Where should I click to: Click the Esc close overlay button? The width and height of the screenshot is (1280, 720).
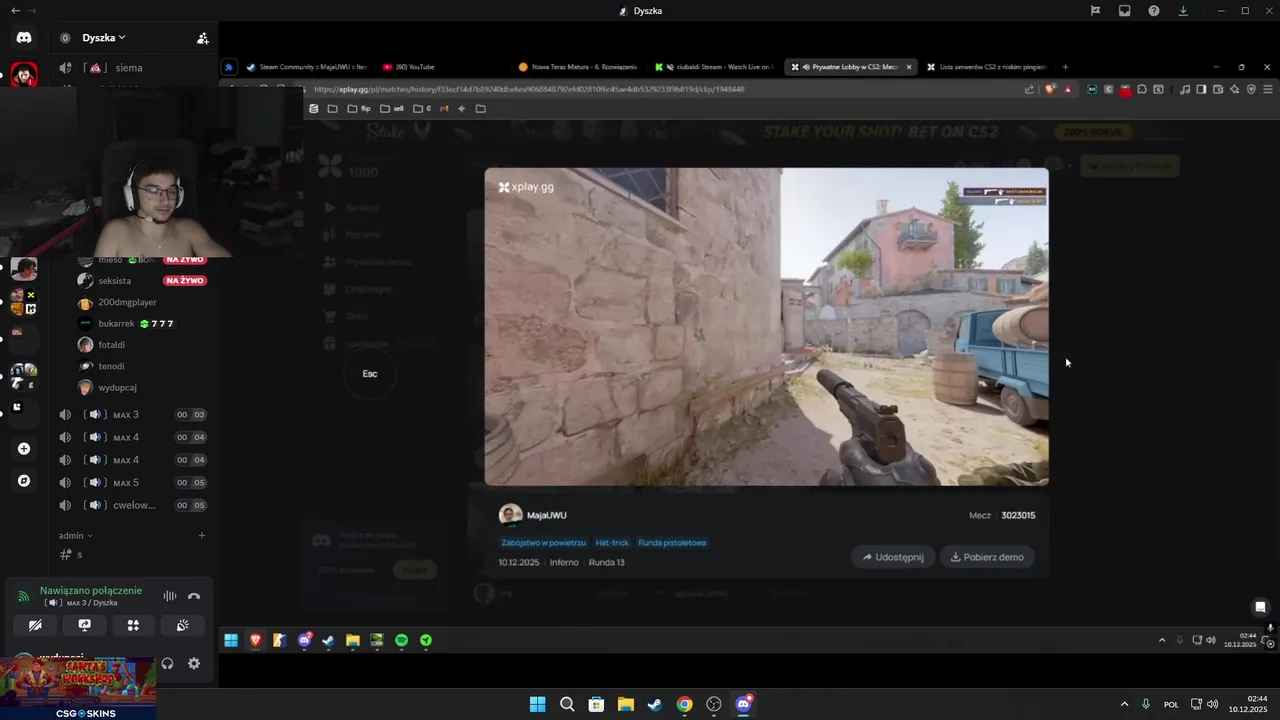pos(370,374)
